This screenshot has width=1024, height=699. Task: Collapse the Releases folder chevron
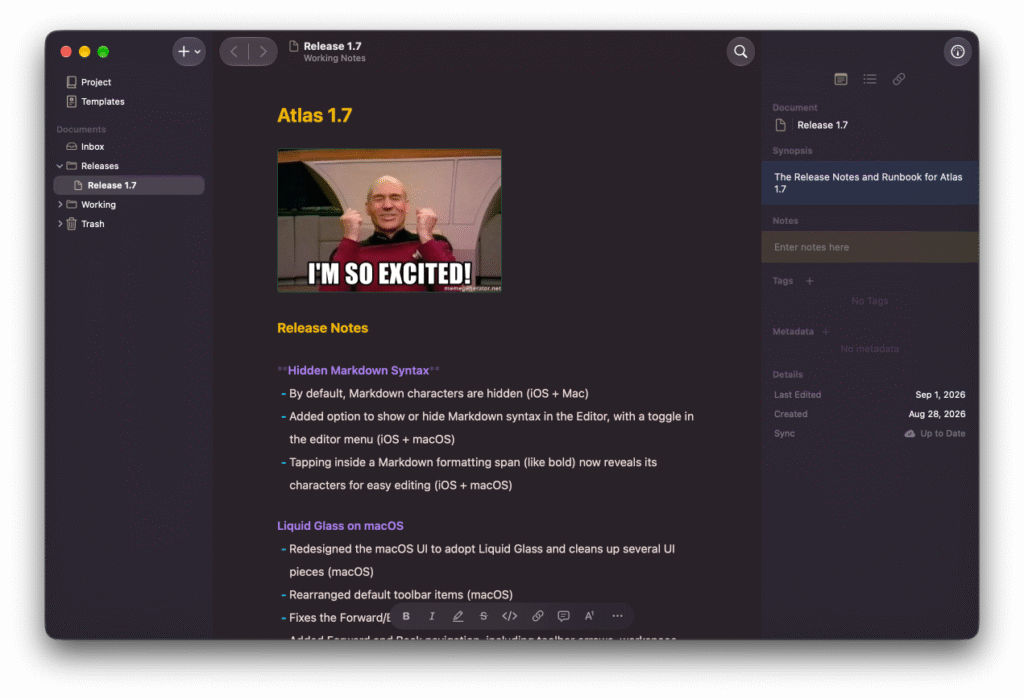[x=59, y=166]
